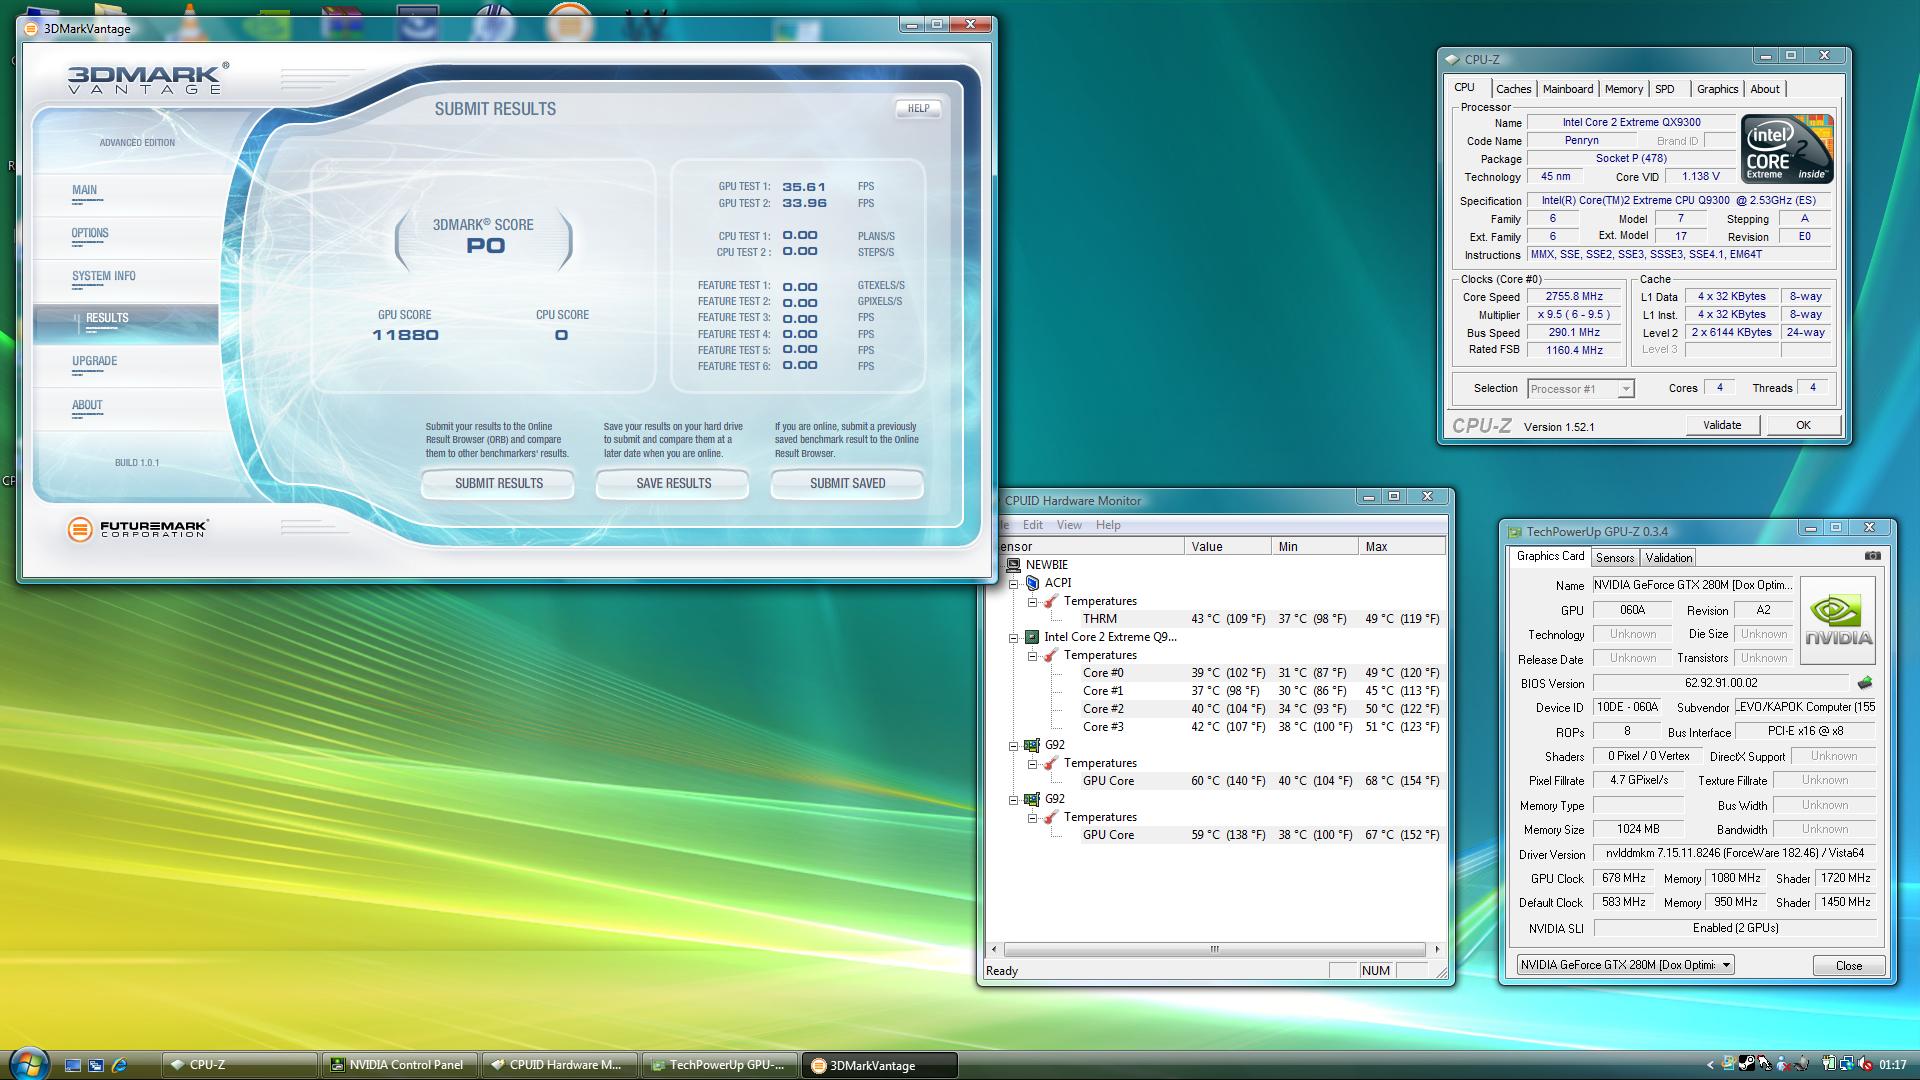Click the NVIDIA logo in GPU-Z
The width and height of the screenshot is (1920, 1080).
[x=1838, y=621]
